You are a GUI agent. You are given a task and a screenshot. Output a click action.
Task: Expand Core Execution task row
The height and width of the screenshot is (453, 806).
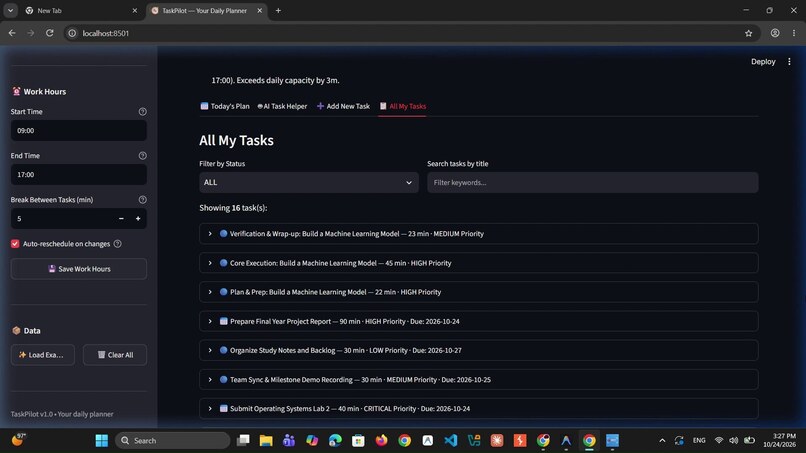479,263
